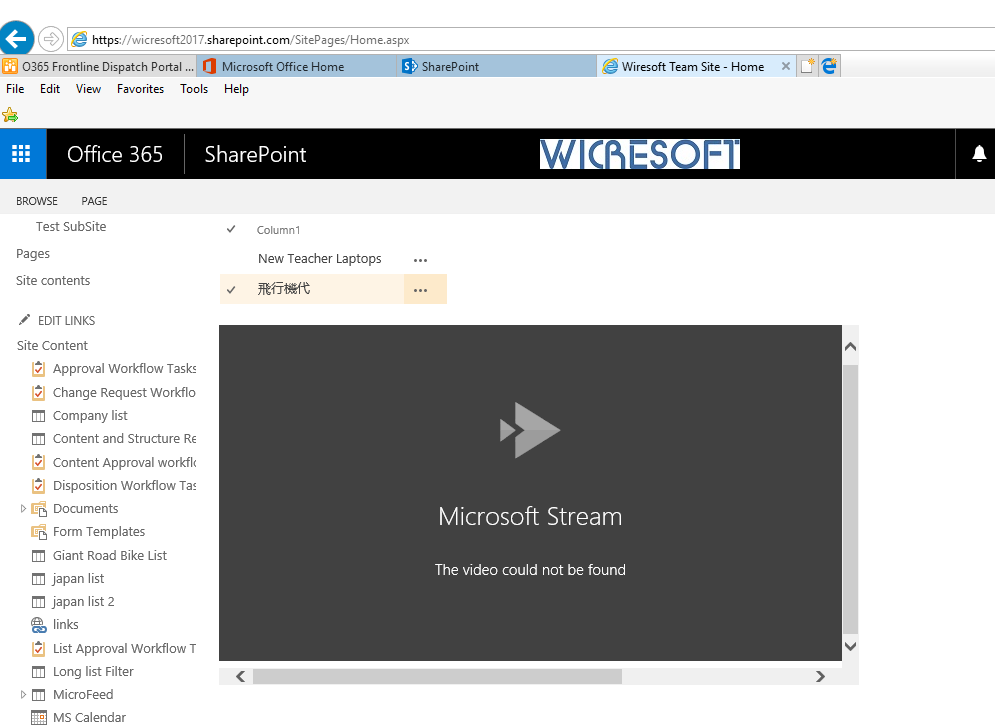Click the Change Request Workflow task icon

[39, 393]
